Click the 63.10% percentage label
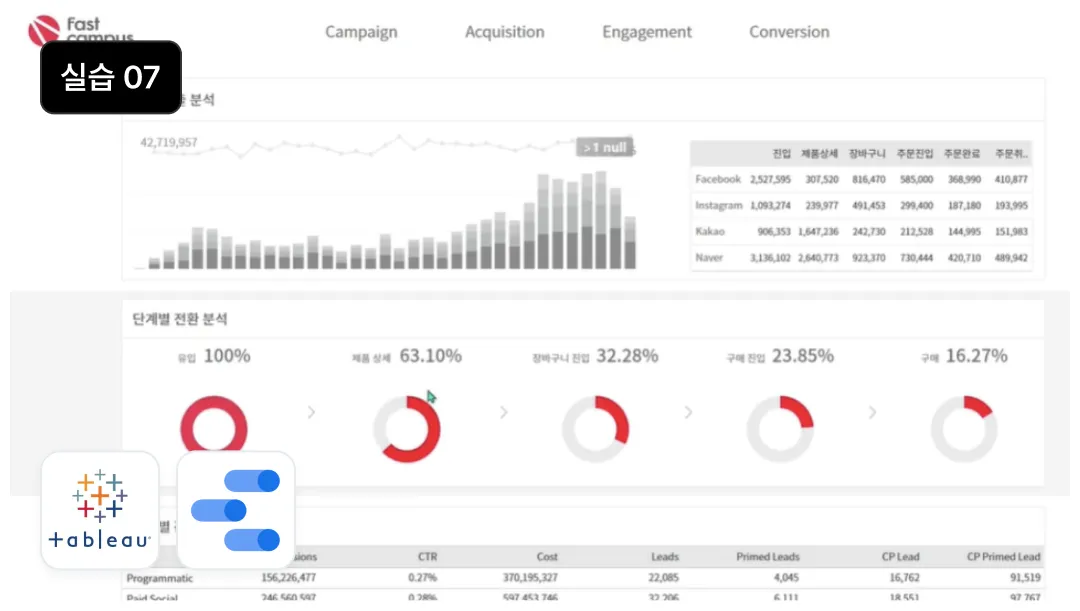The width and height of the screenshot is (1080, 611). point(430,356)
